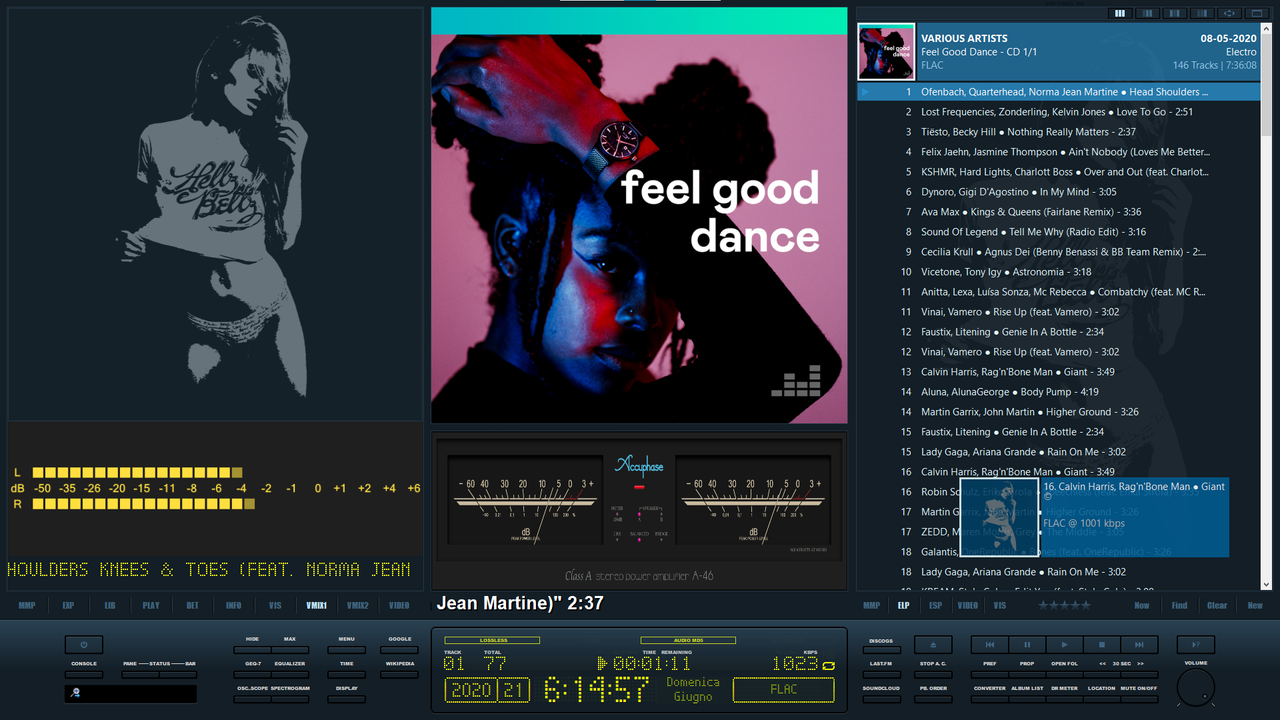Toggle the MAX button

pos(290,650)
